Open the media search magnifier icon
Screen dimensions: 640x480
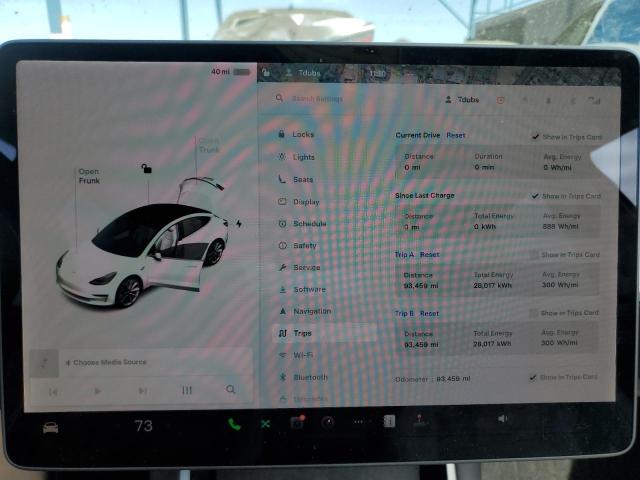tap(231, 389)
